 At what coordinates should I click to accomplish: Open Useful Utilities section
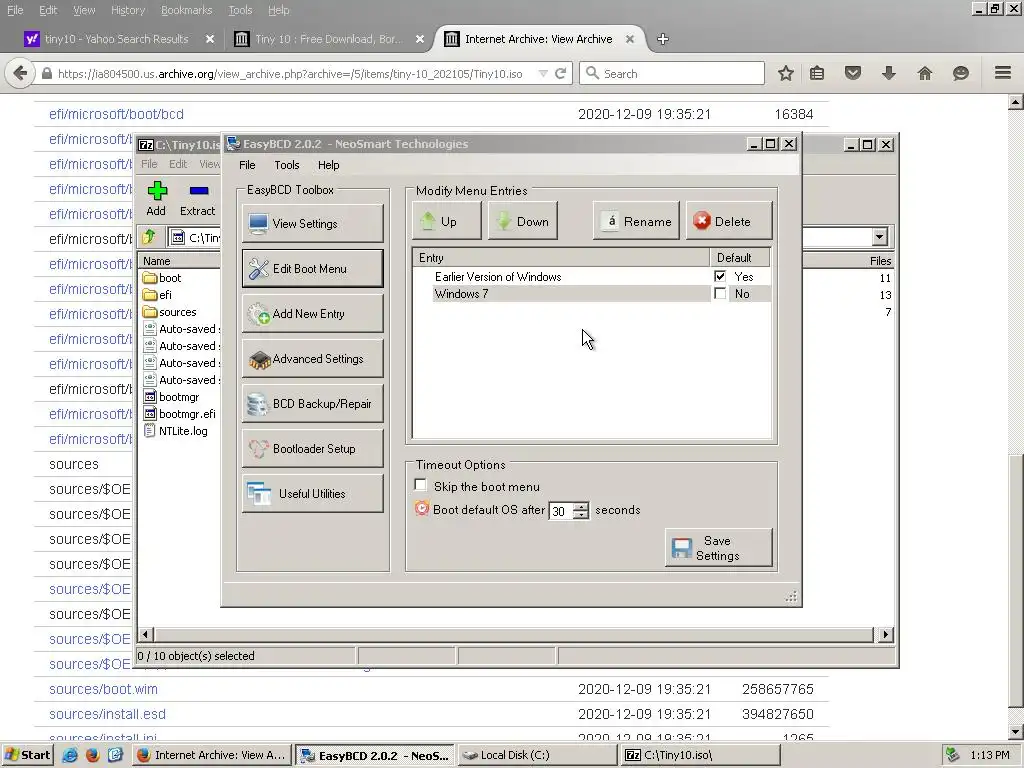[x=312, y=494]
